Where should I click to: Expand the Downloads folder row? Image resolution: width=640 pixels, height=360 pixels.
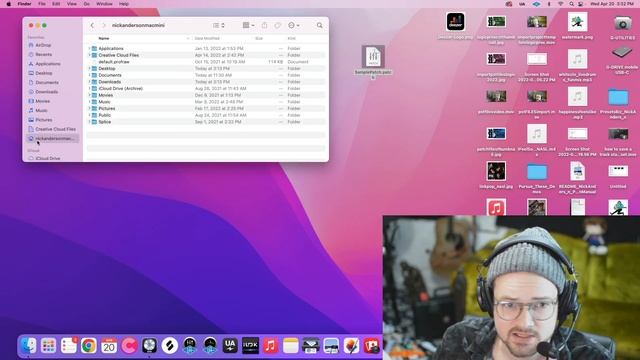89,82
